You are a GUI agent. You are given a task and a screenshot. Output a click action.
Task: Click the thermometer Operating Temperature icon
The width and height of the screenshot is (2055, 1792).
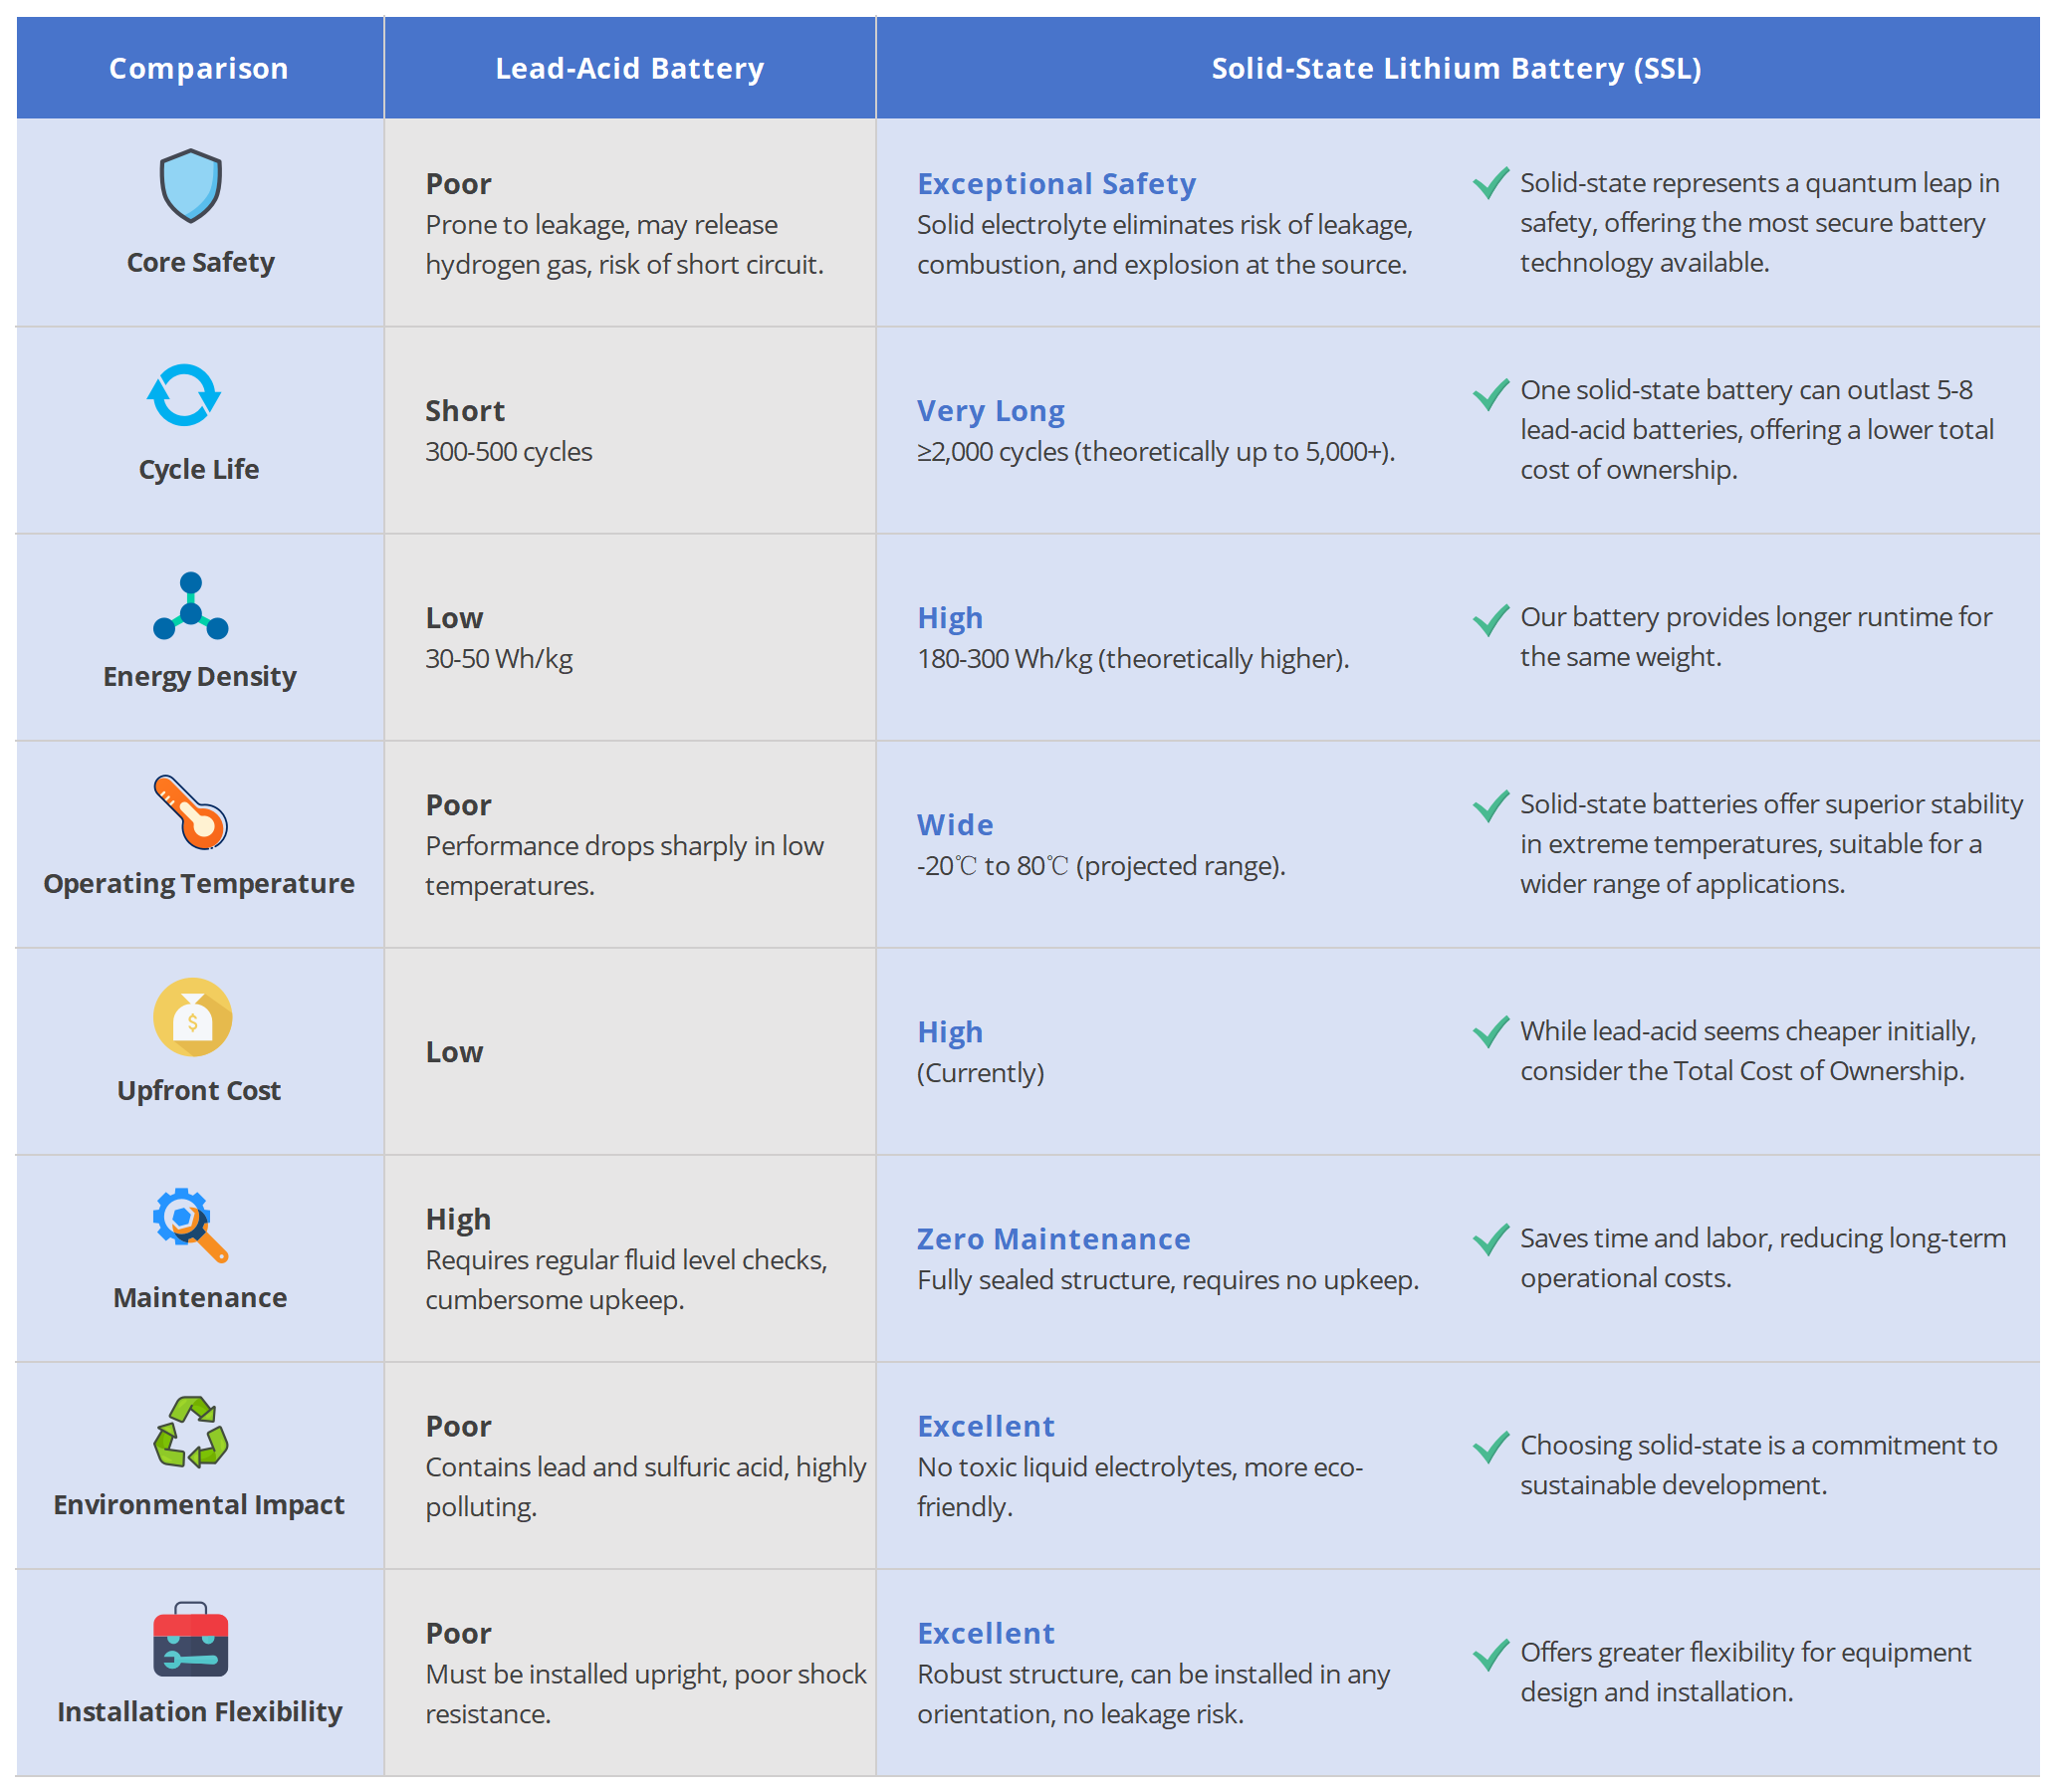[x=190, y=812]
